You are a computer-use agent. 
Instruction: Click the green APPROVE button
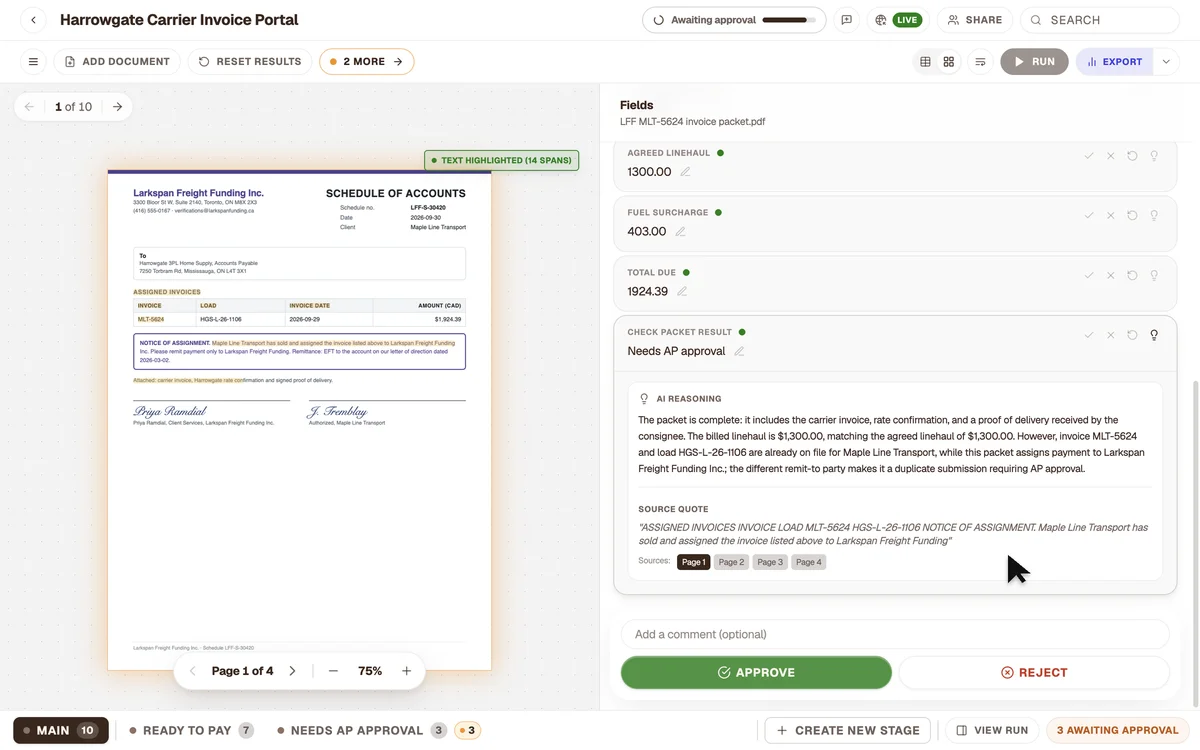click(x=756, y=672)
